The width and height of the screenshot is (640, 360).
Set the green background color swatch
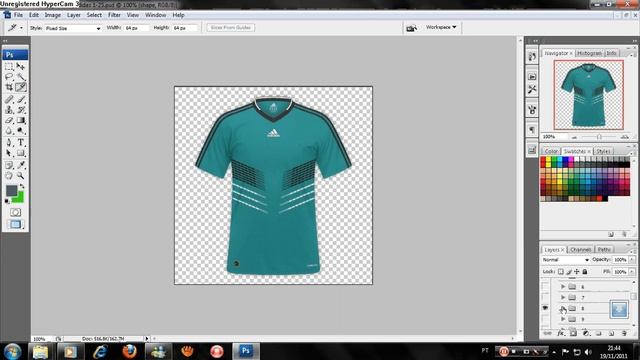[19, 198]
